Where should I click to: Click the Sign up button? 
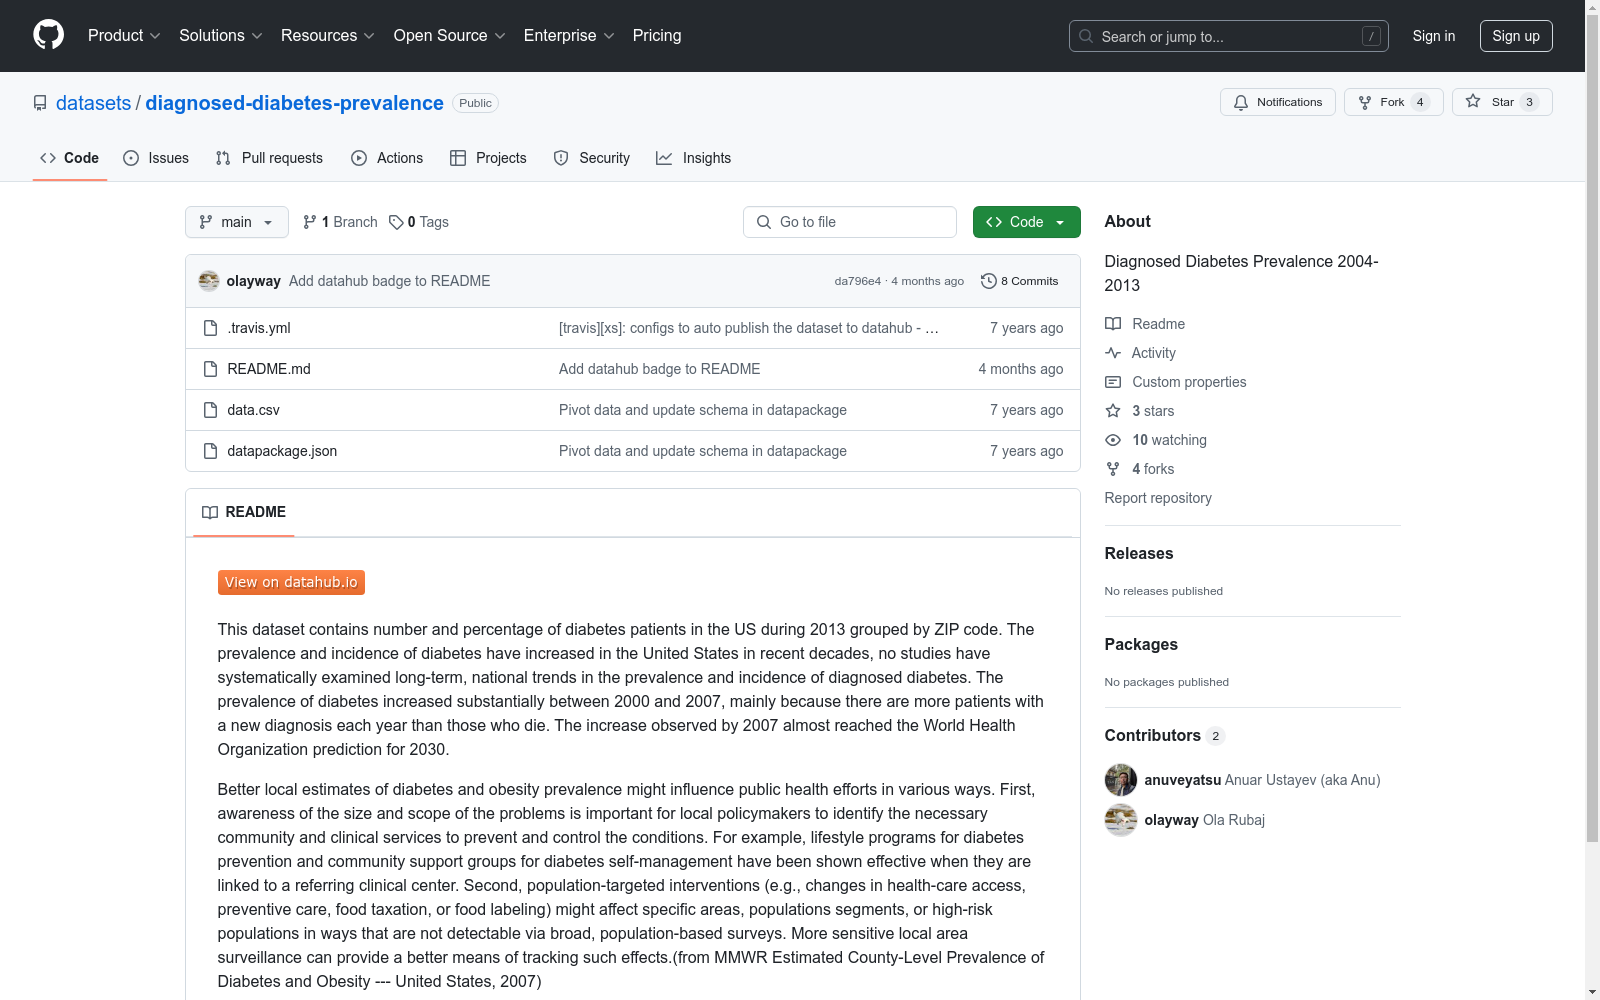[x=1516, y=36]
